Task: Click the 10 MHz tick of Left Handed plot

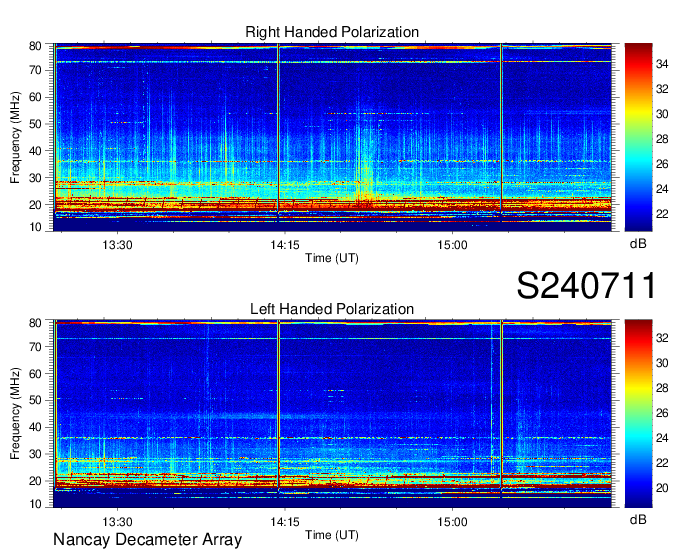Action: click(x=35, y=504)
